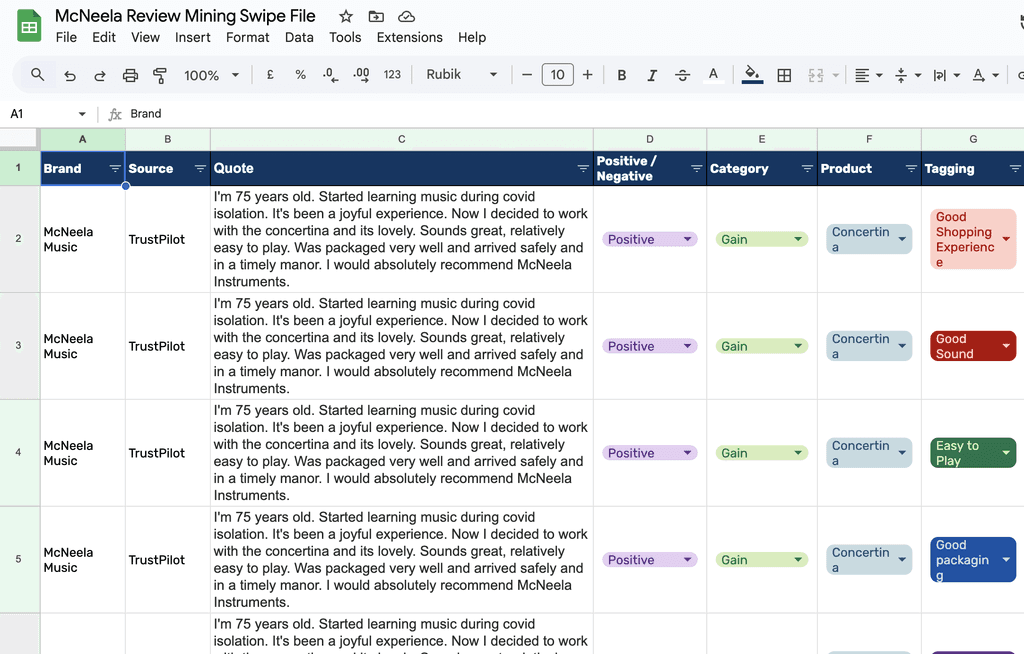Click the document title McNeela Review Mining Swipe File
This screenshot has height=654, width=1024.
[x=185, y=16]
